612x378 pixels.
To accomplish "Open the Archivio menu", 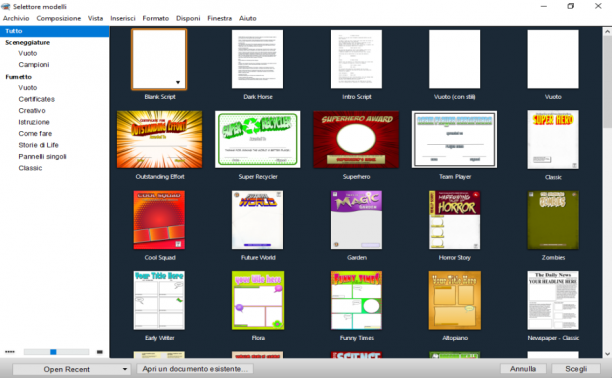I will tap(16, 18).
